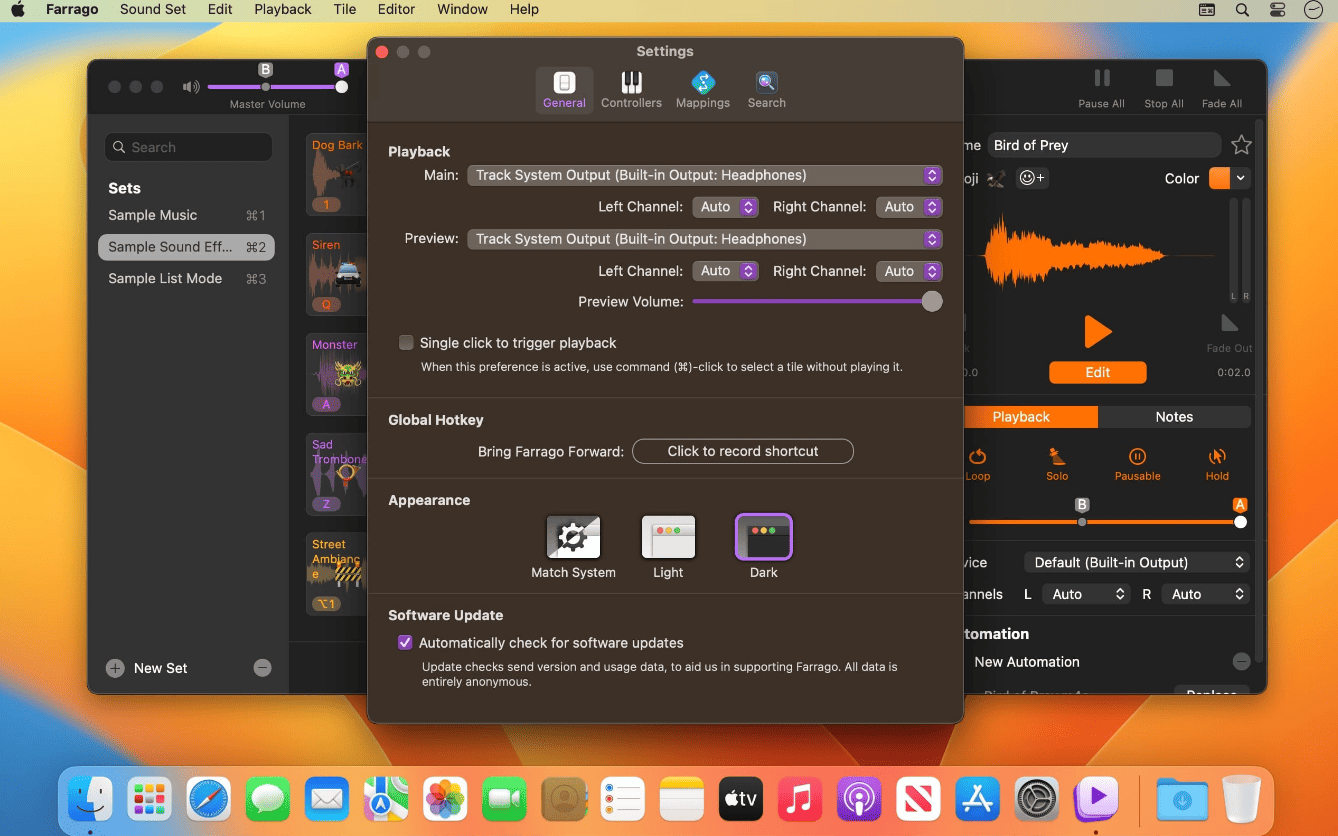Switch to the Notes tab

[1174, 417]
